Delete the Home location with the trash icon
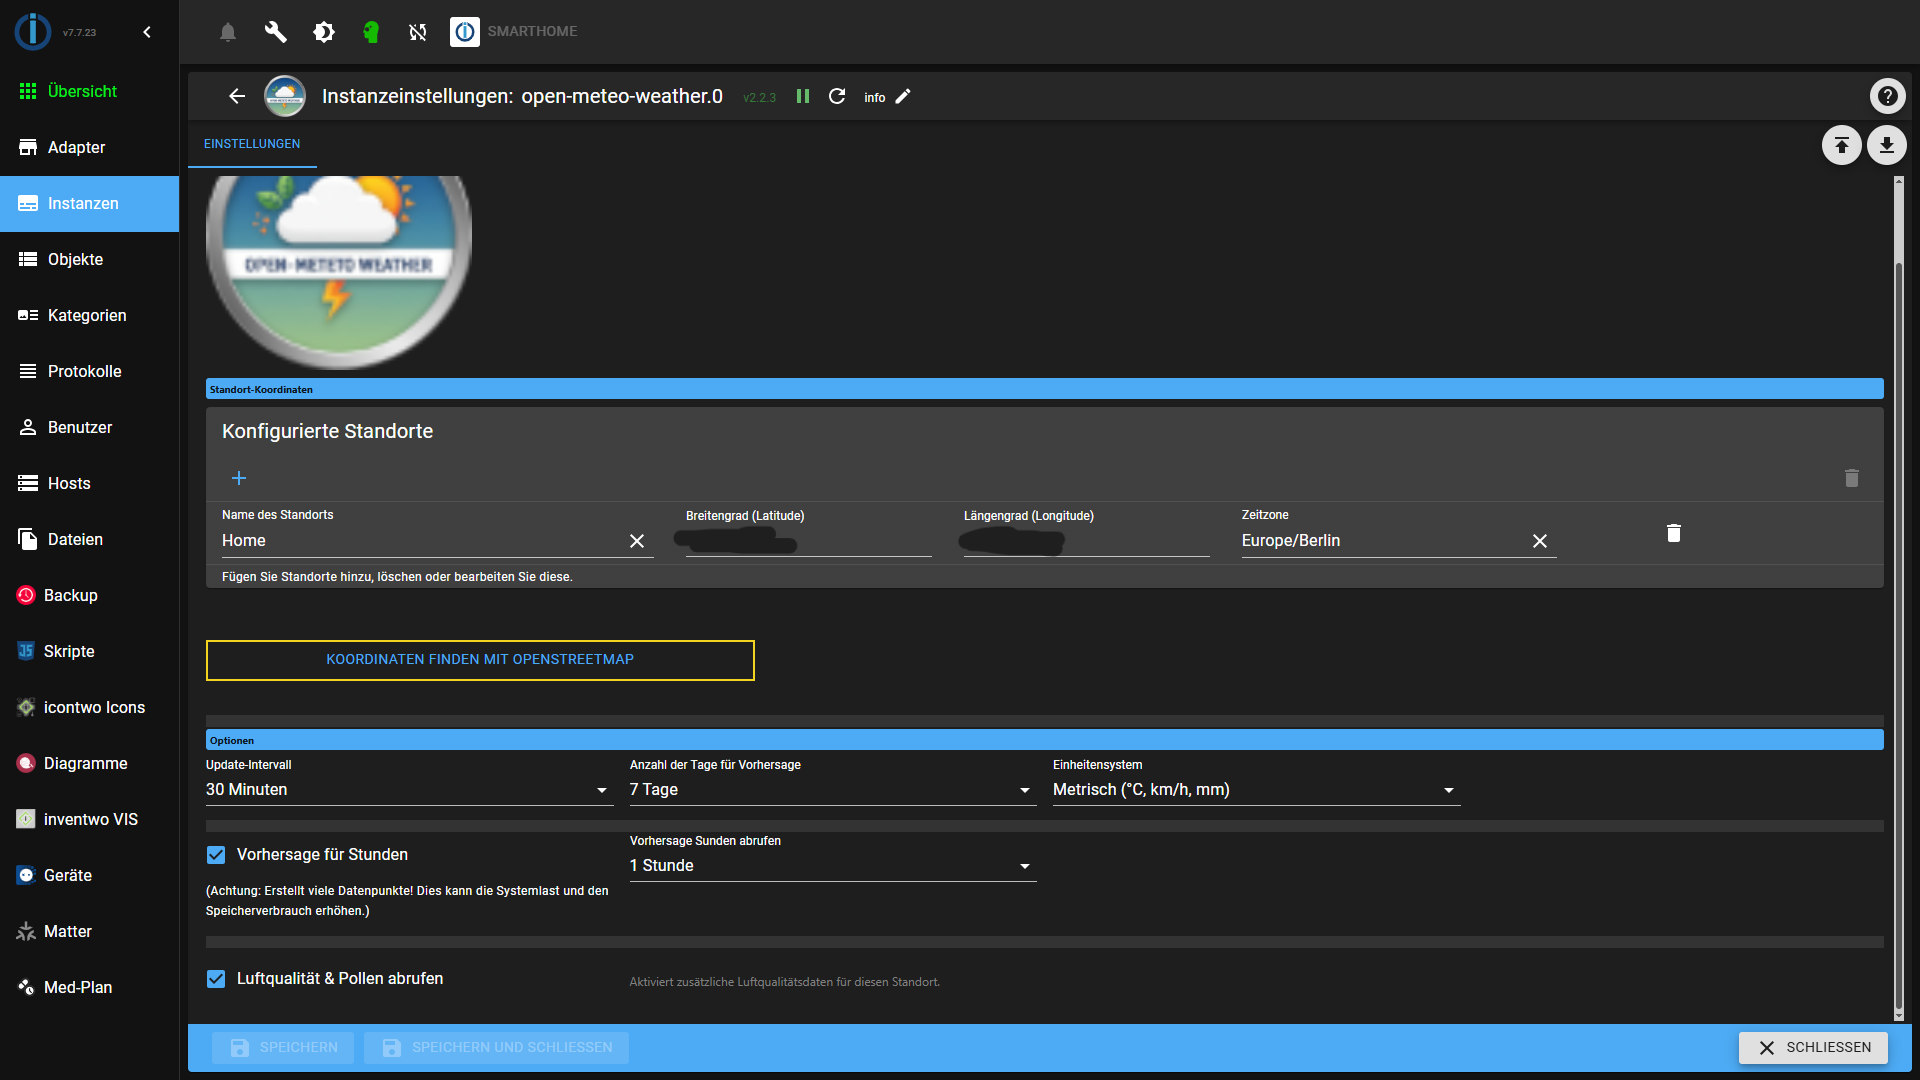Image resolution: width=1920 pixels, height=1080 pixels. 1674,533
